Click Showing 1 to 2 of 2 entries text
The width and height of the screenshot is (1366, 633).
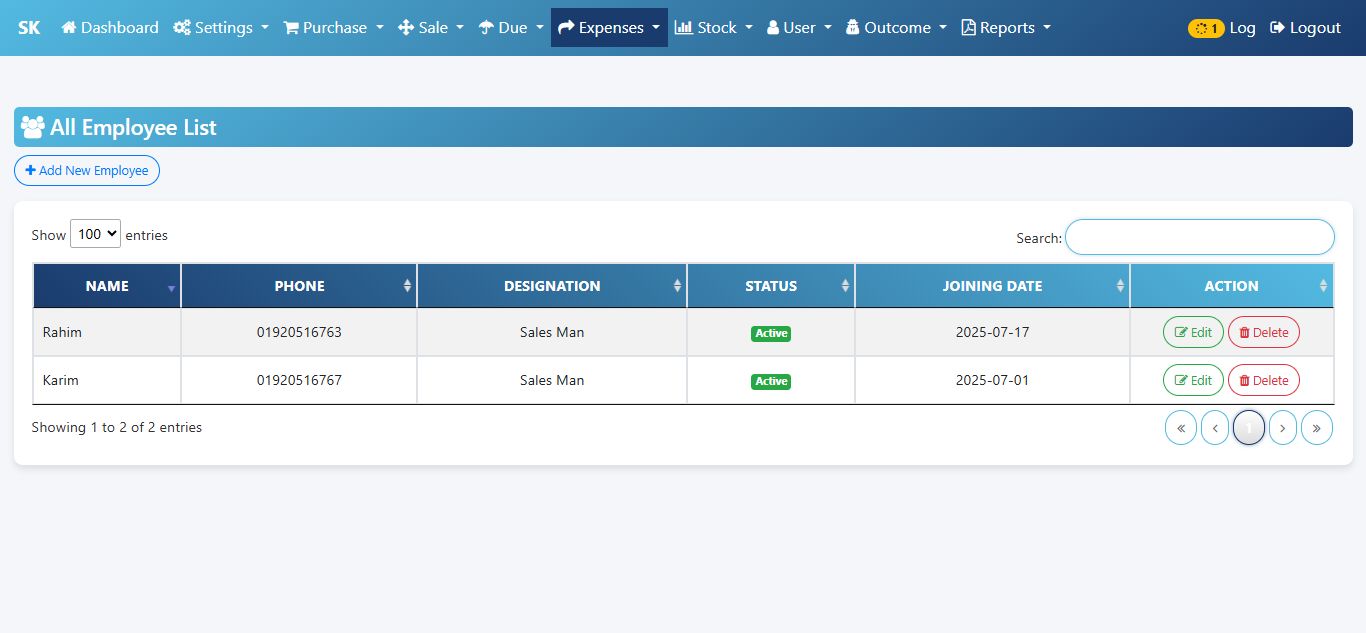pos(117,427)
